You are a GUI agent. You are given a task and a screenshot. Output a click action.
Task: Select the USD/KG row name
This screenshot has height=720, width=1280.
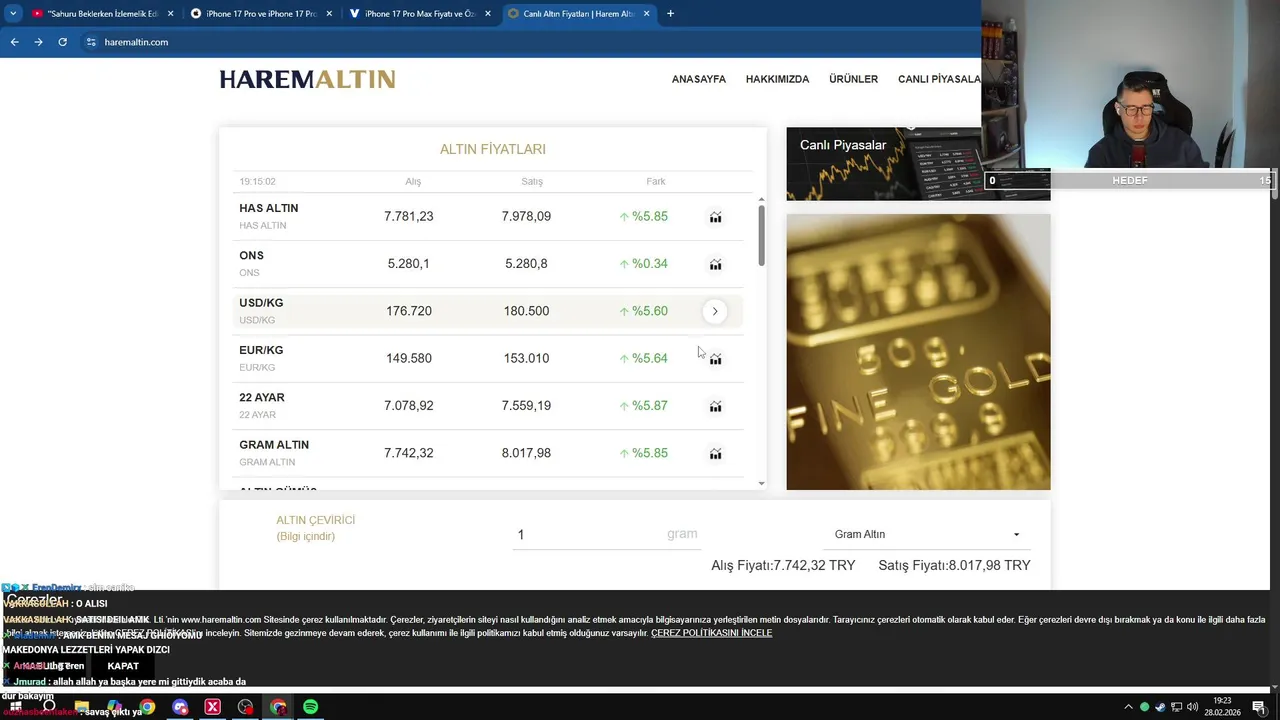point(261,303)
